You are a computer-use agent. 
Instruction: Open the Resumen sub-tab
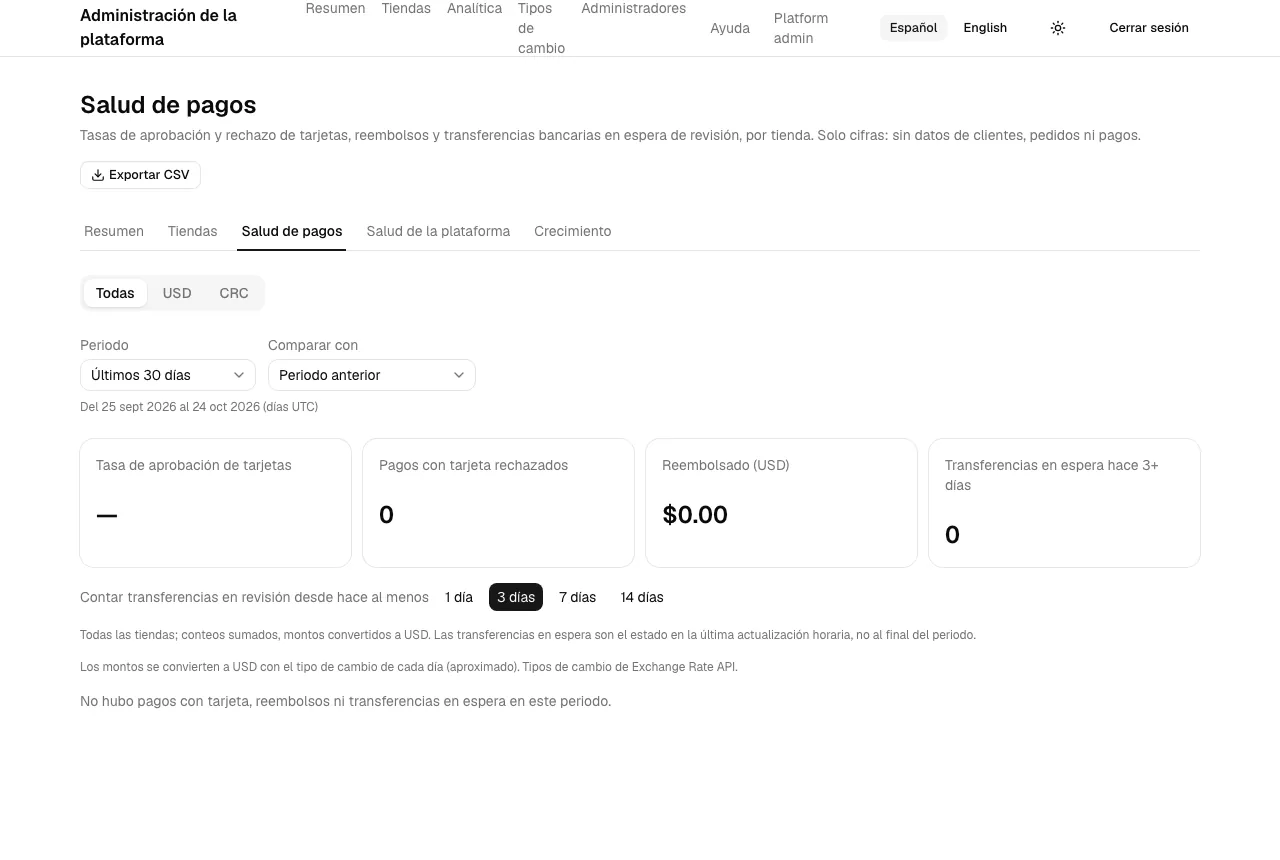click(114, 231)
